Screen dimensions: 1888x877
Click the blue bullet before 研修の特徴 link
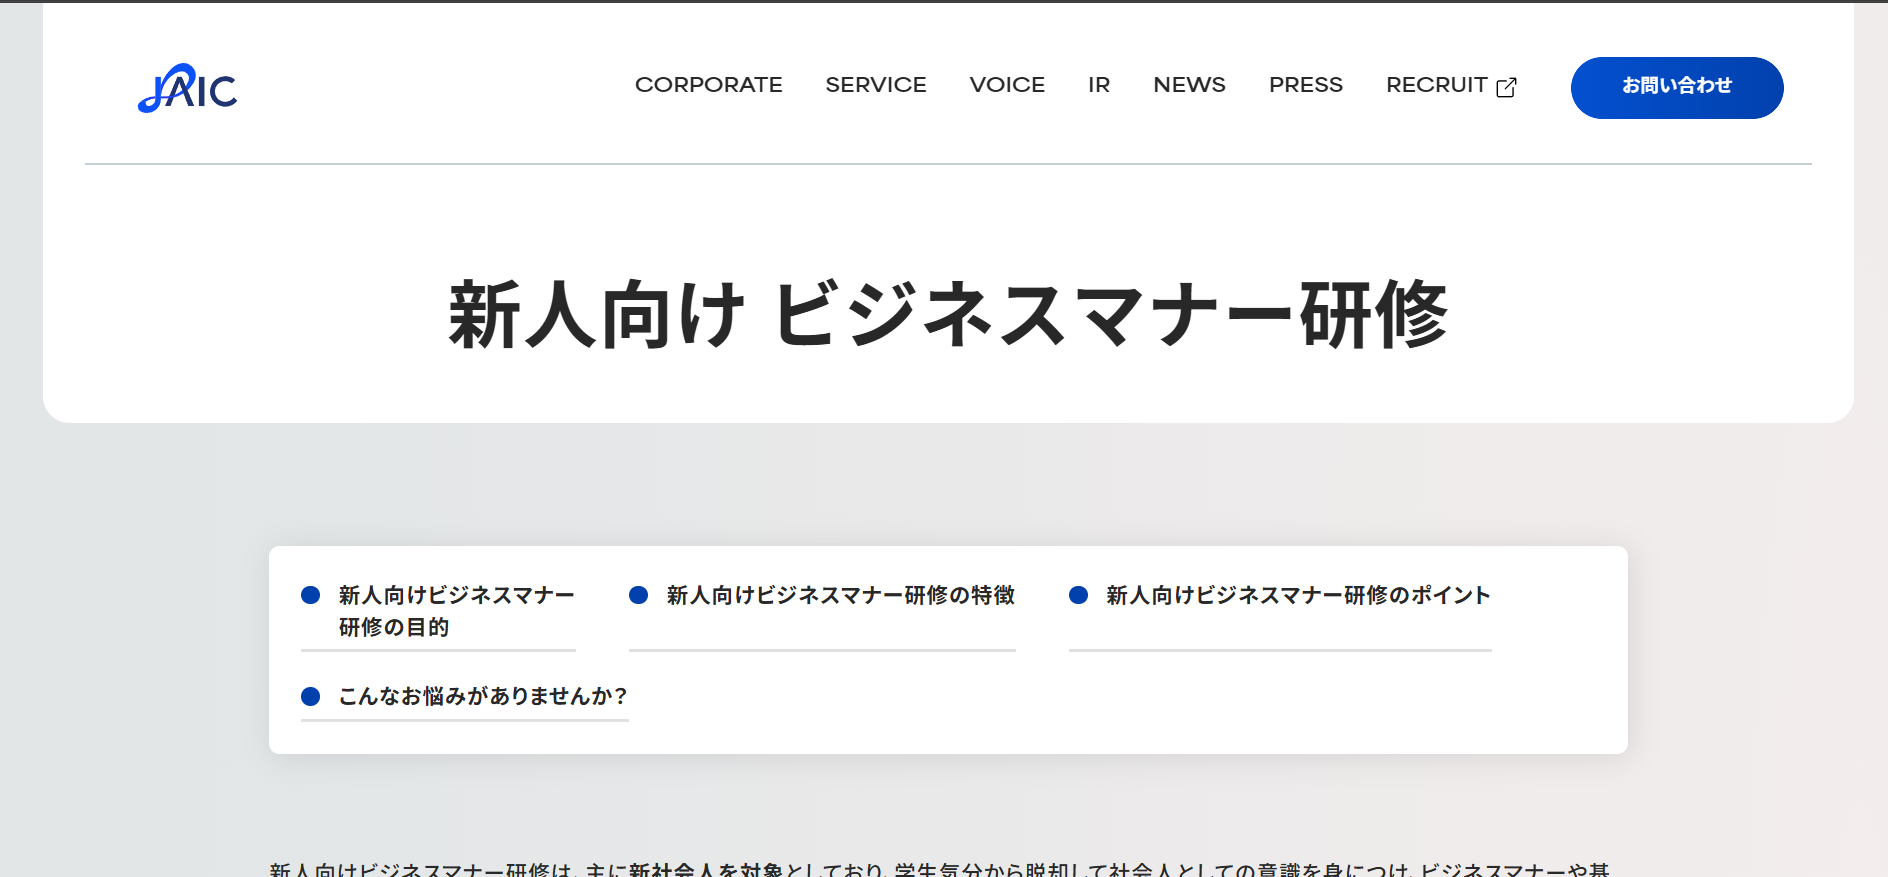coord(638,595)
